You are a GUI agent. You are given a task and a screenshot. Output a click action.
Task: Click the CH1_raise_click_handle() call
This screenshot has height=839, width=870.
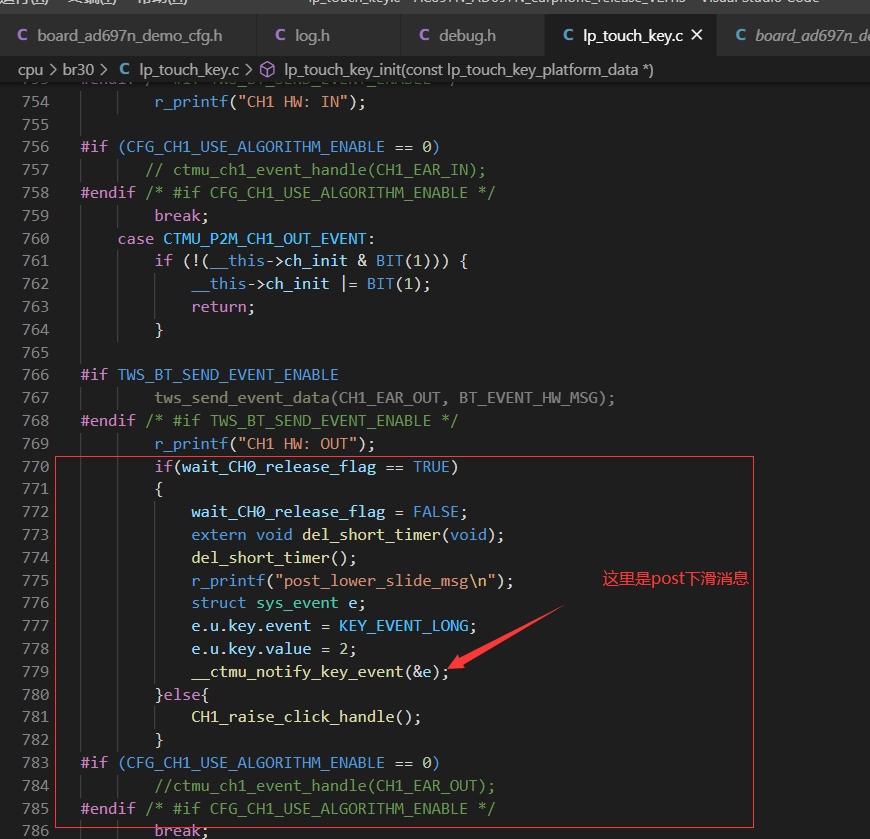[x=306, y=717]
